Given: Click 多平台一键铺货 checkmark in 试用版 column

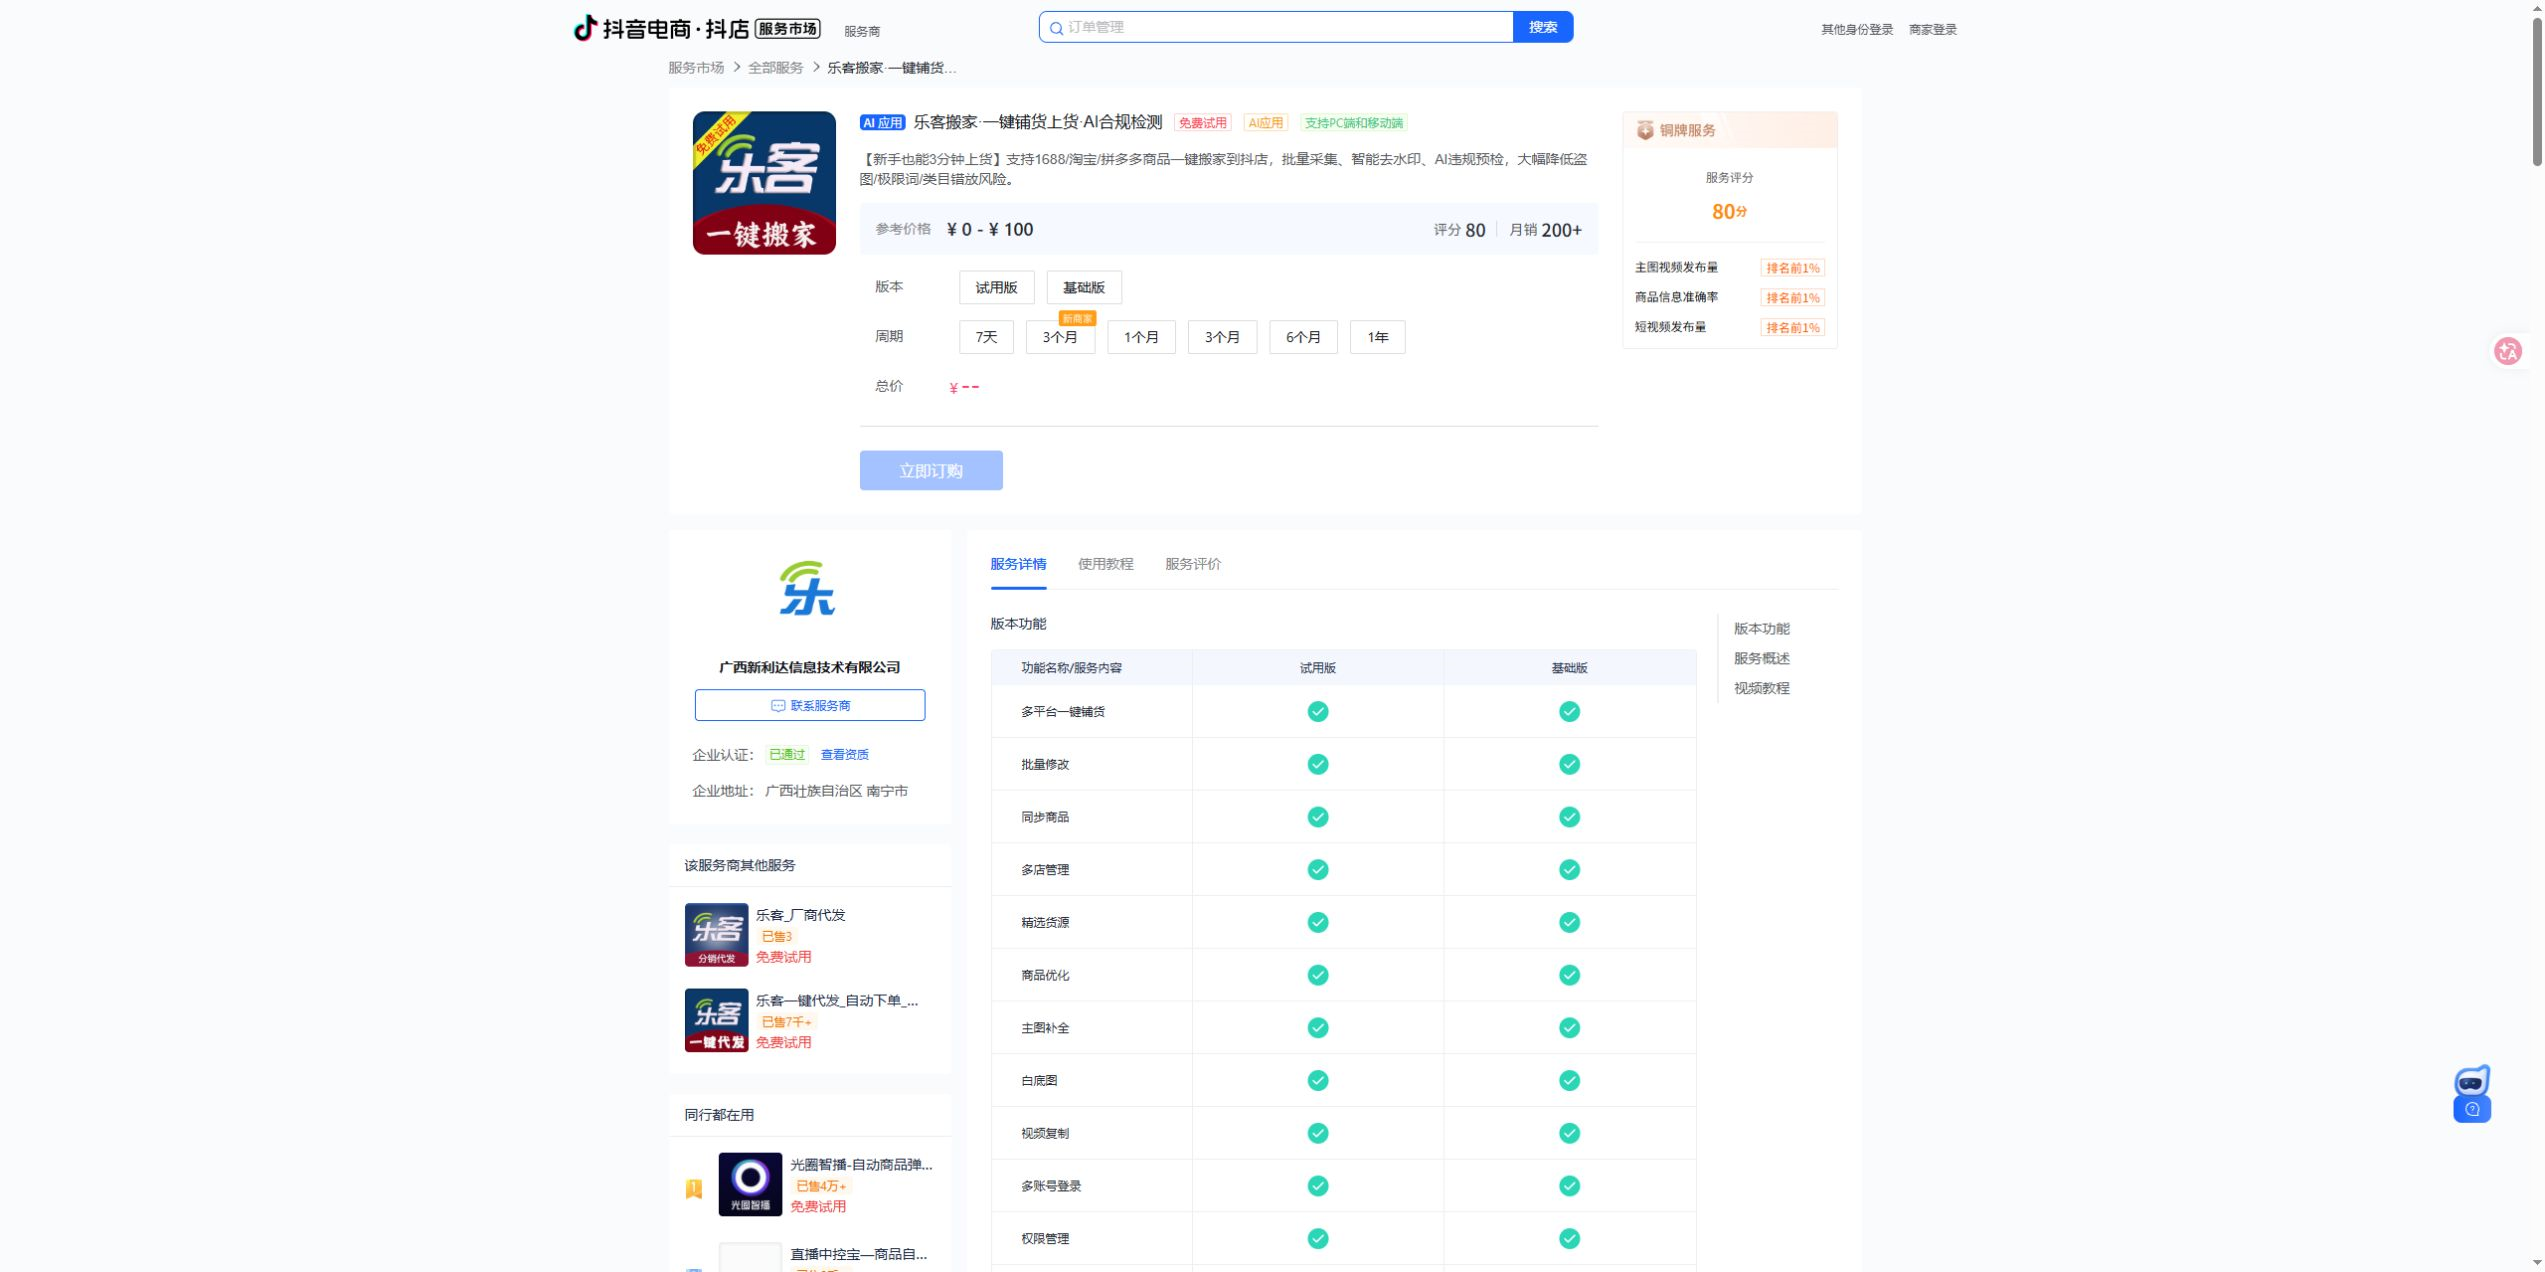Looking at the screenshot, I should [1318, 711].
